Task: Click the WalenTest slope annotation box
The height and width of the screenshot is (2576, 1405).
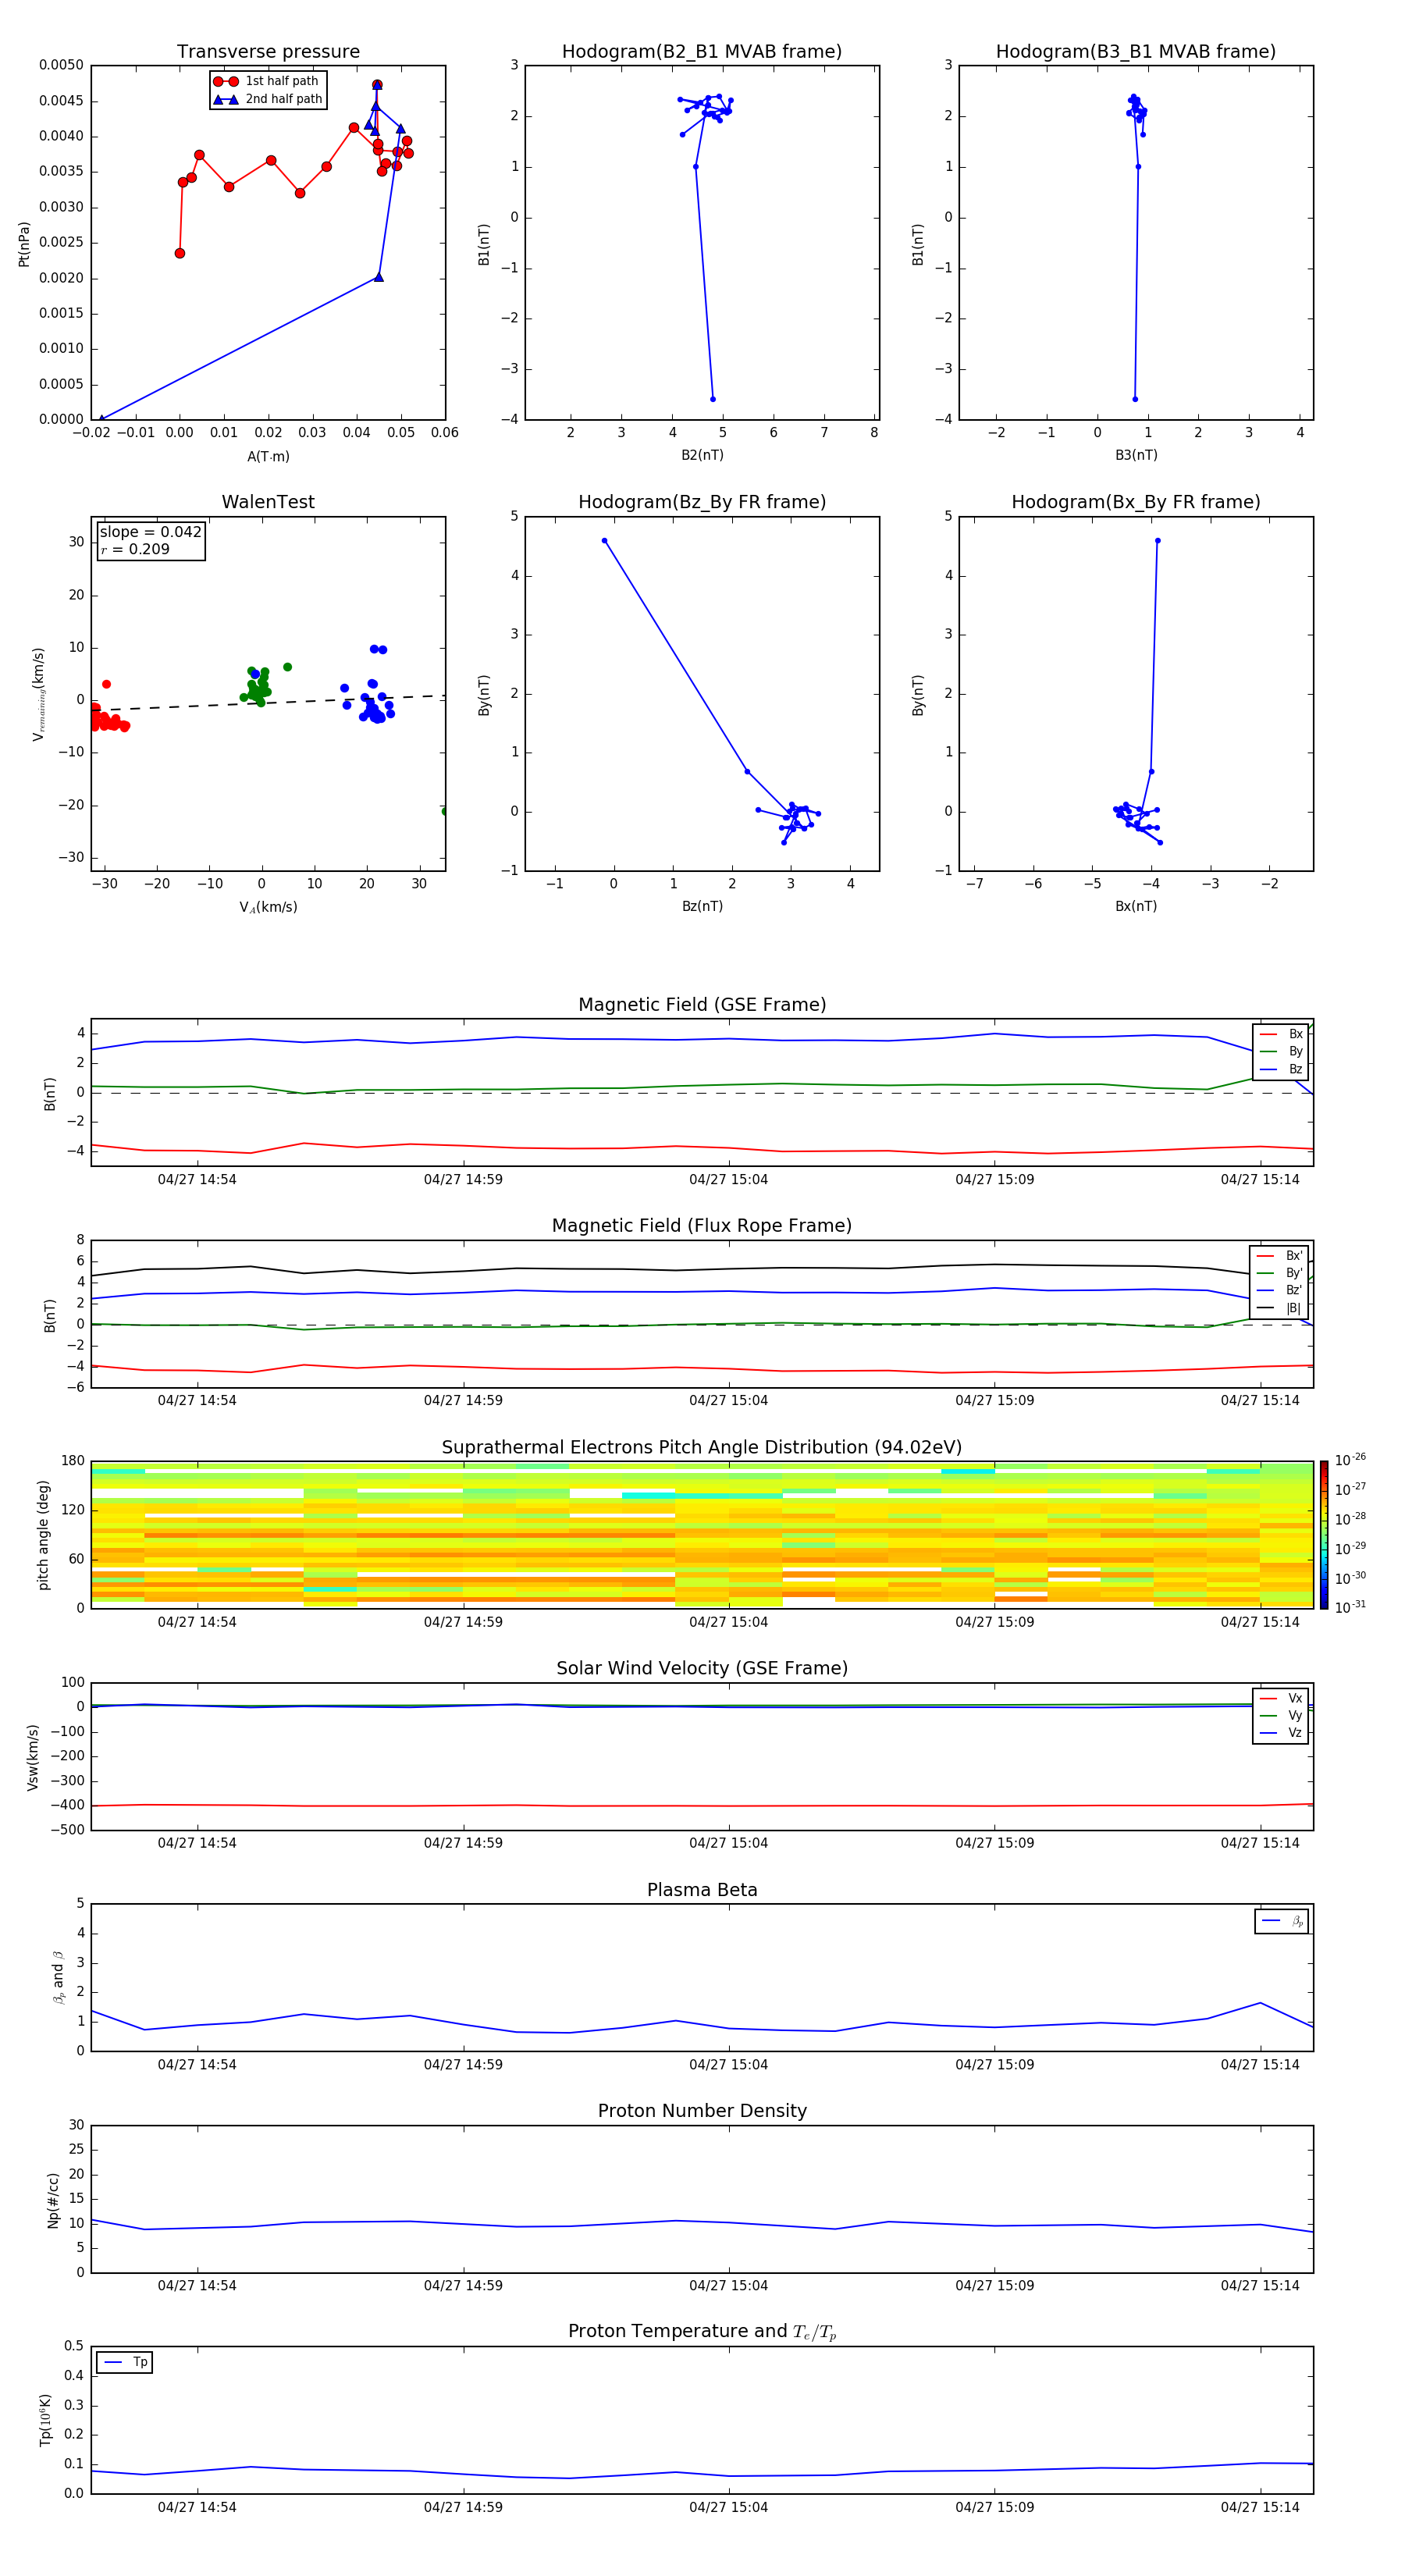Action: click(150, 541)
